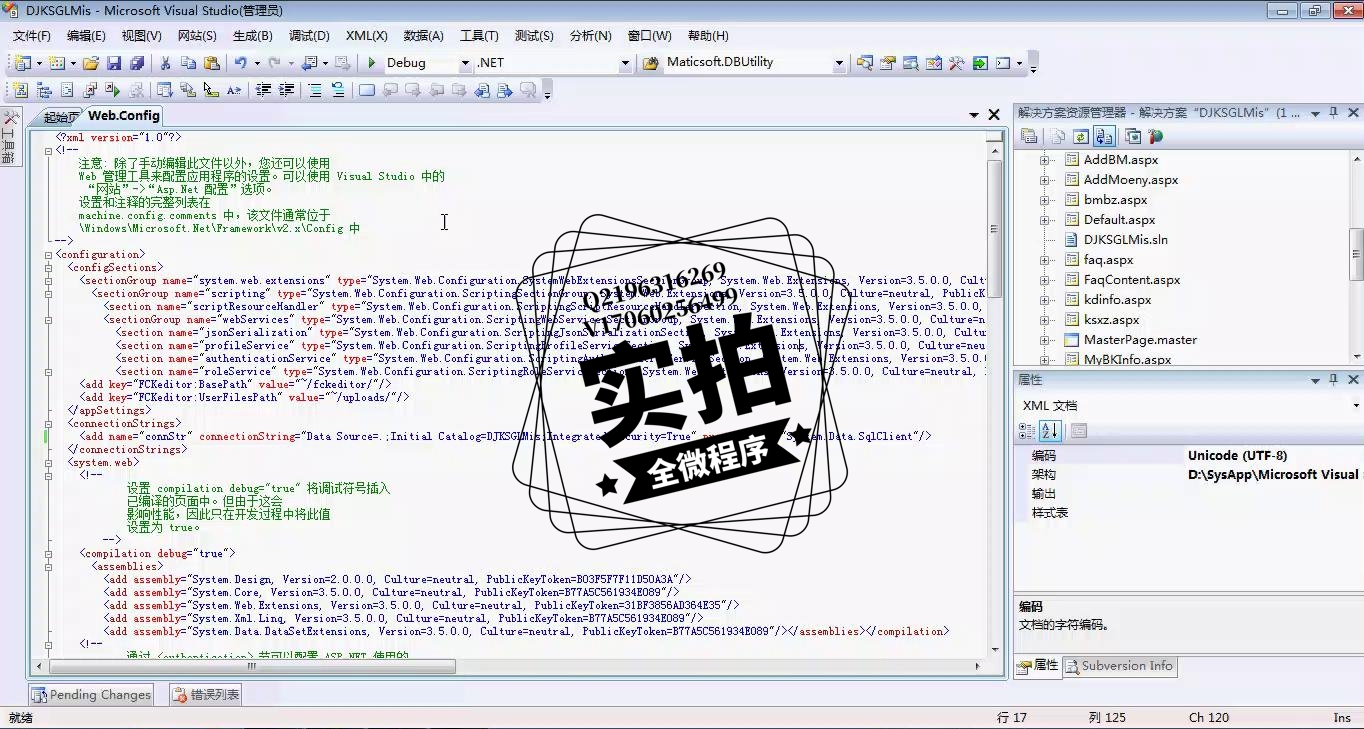Click the Copy Web Site icon
The height and width of the screenshot is (729, 1364).
click(1133, 136)
